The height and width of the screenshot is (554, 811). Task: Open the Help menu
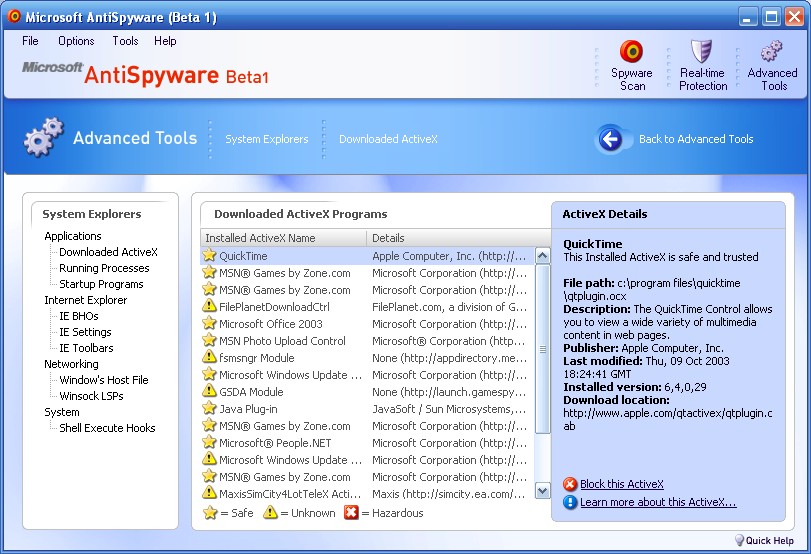pos(165,41)
